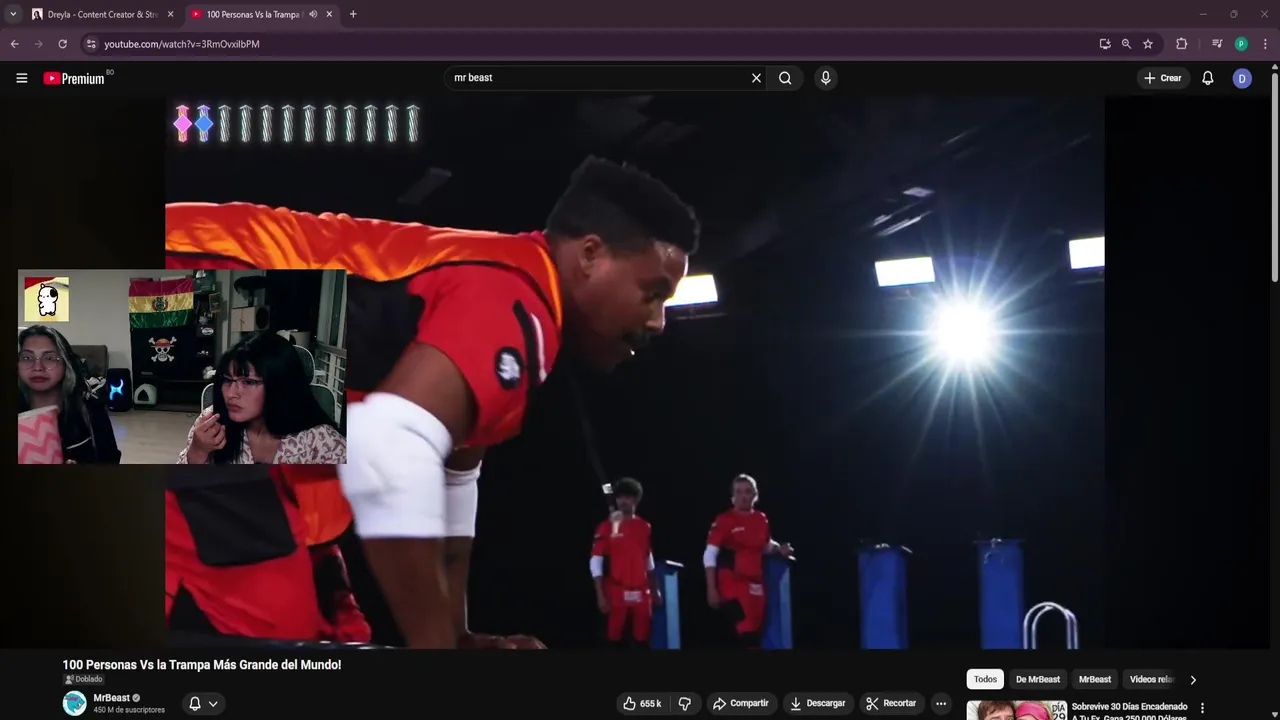Open options menu for Sobrevive 30 Días video
This screenshot has height=720, width=1280.
point(1202,708)
